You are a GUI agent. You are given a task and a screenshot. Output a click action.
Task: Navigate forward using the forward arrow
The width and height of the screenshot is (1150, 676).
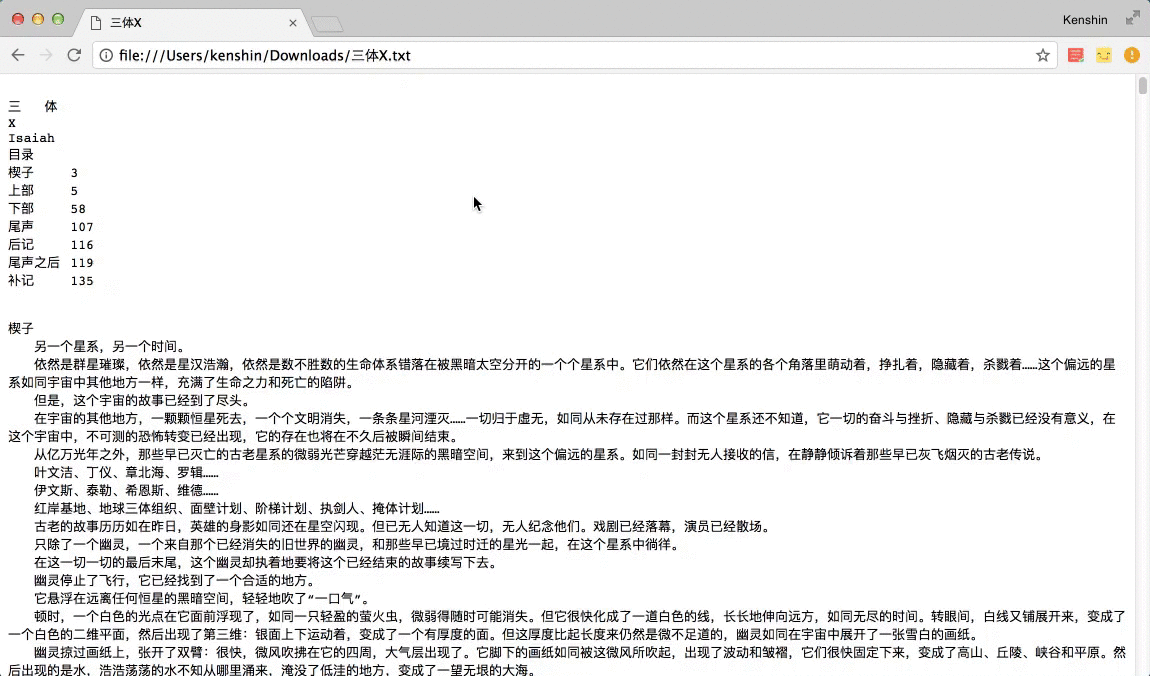46,55
